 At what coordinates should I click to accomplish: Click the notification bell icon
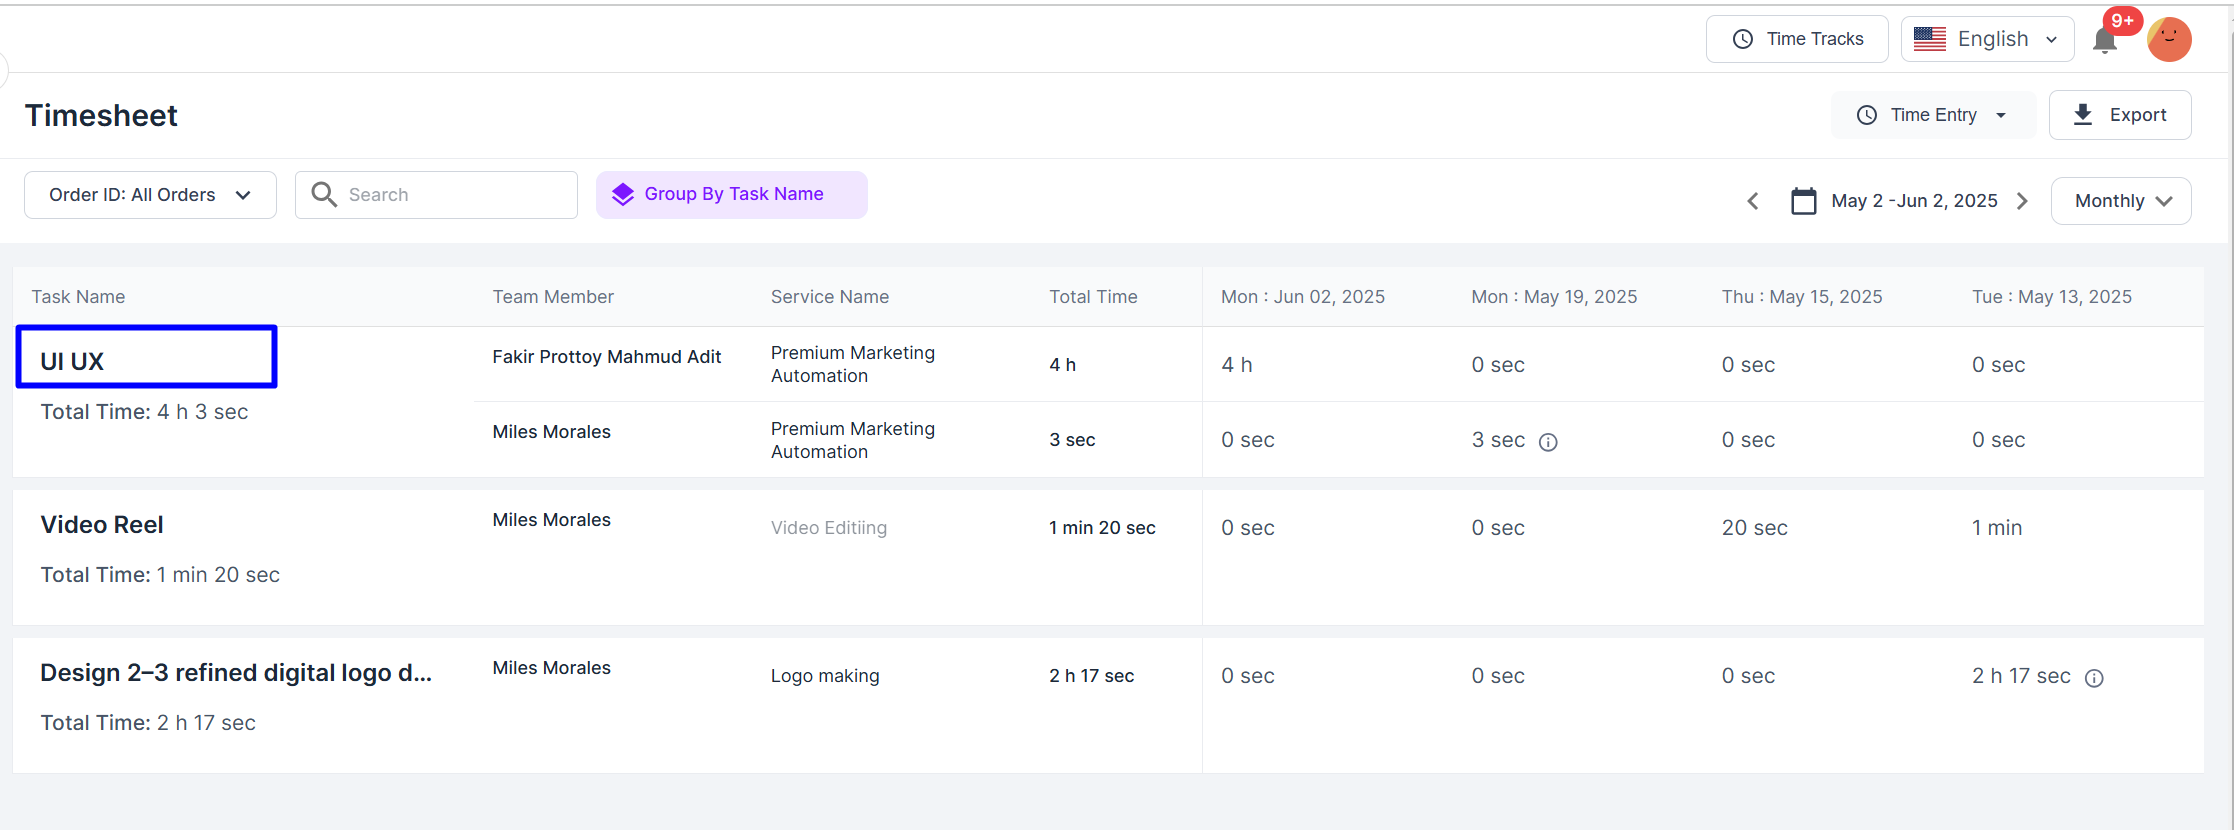2105,41
